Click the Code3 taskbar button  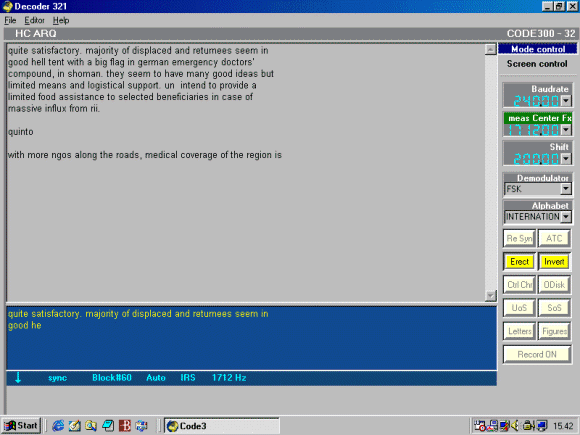pyautogui.click(x=222, y=426)
